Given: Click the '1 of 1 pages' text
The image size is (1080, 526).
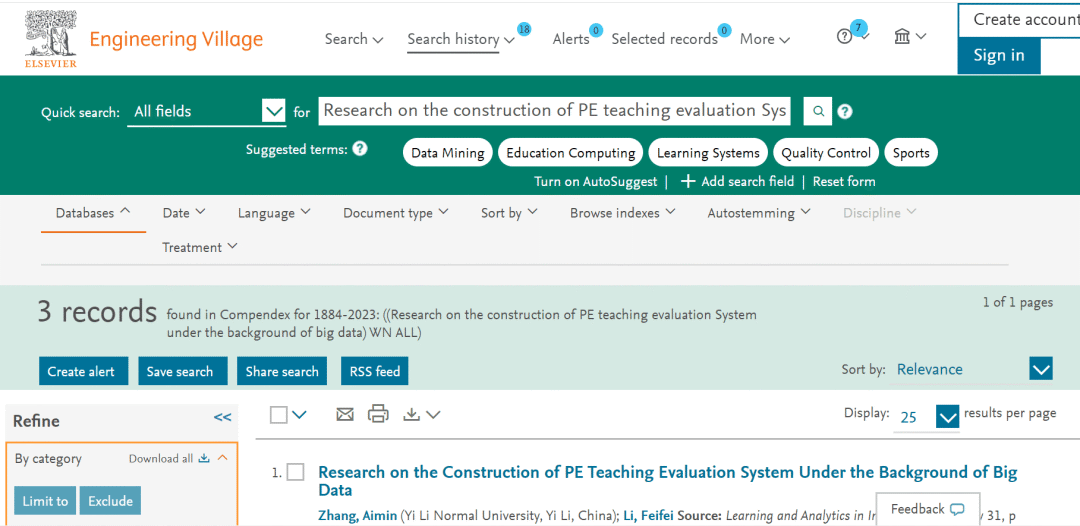Looking at the screenshot, I should tap(1017, 302).
